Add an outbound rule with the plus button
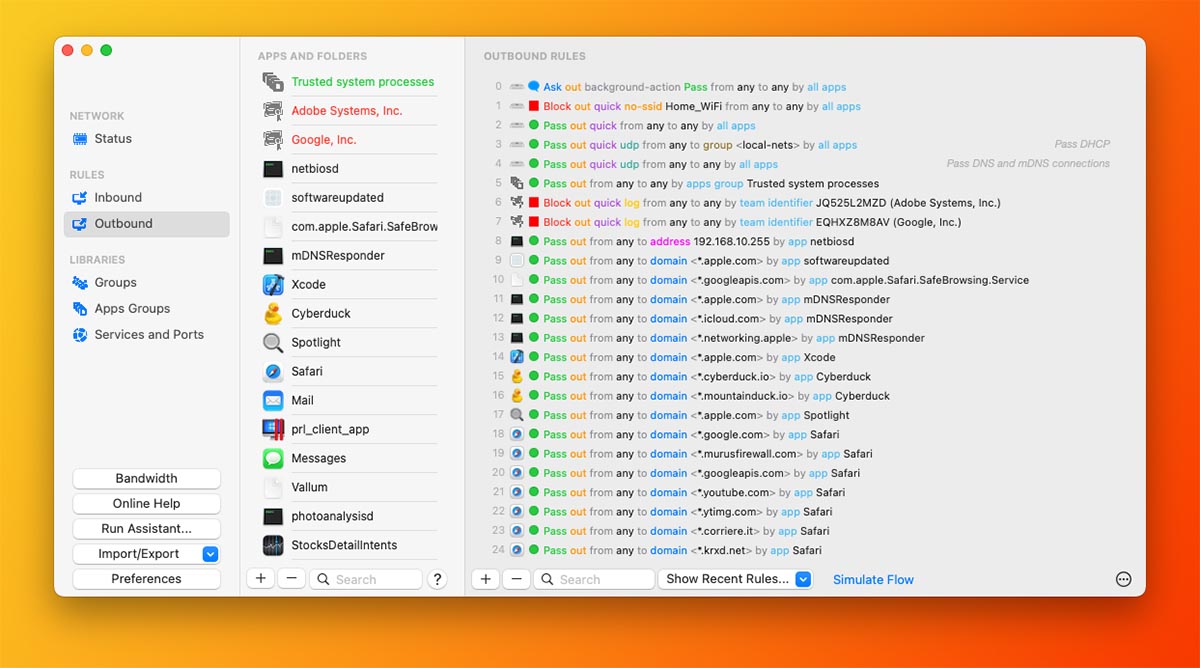This screenshot has width=1200, height=668. click(485, 579)
